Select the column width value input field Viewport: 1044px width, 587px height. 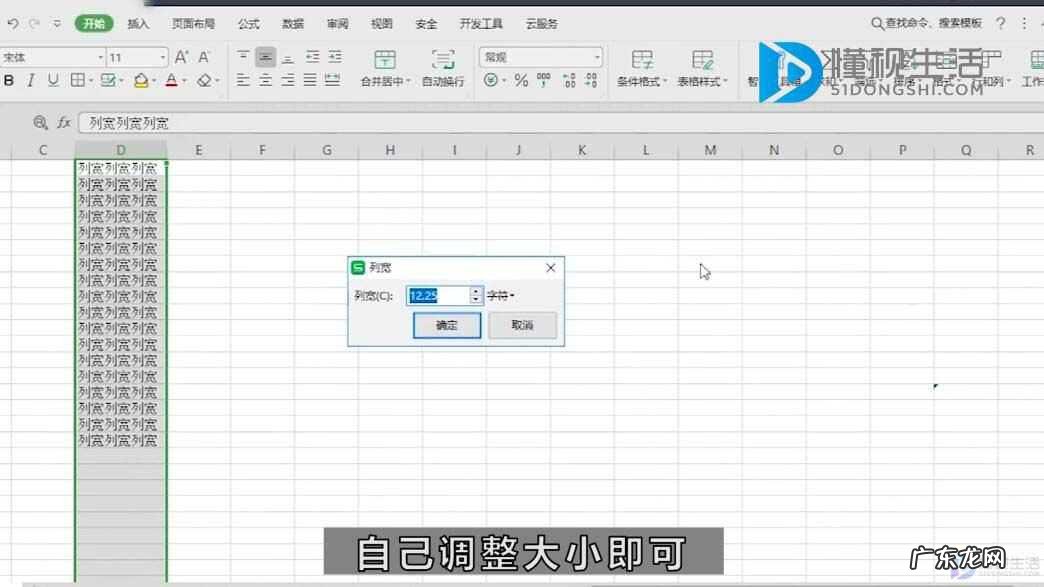(x=438, y=295)
